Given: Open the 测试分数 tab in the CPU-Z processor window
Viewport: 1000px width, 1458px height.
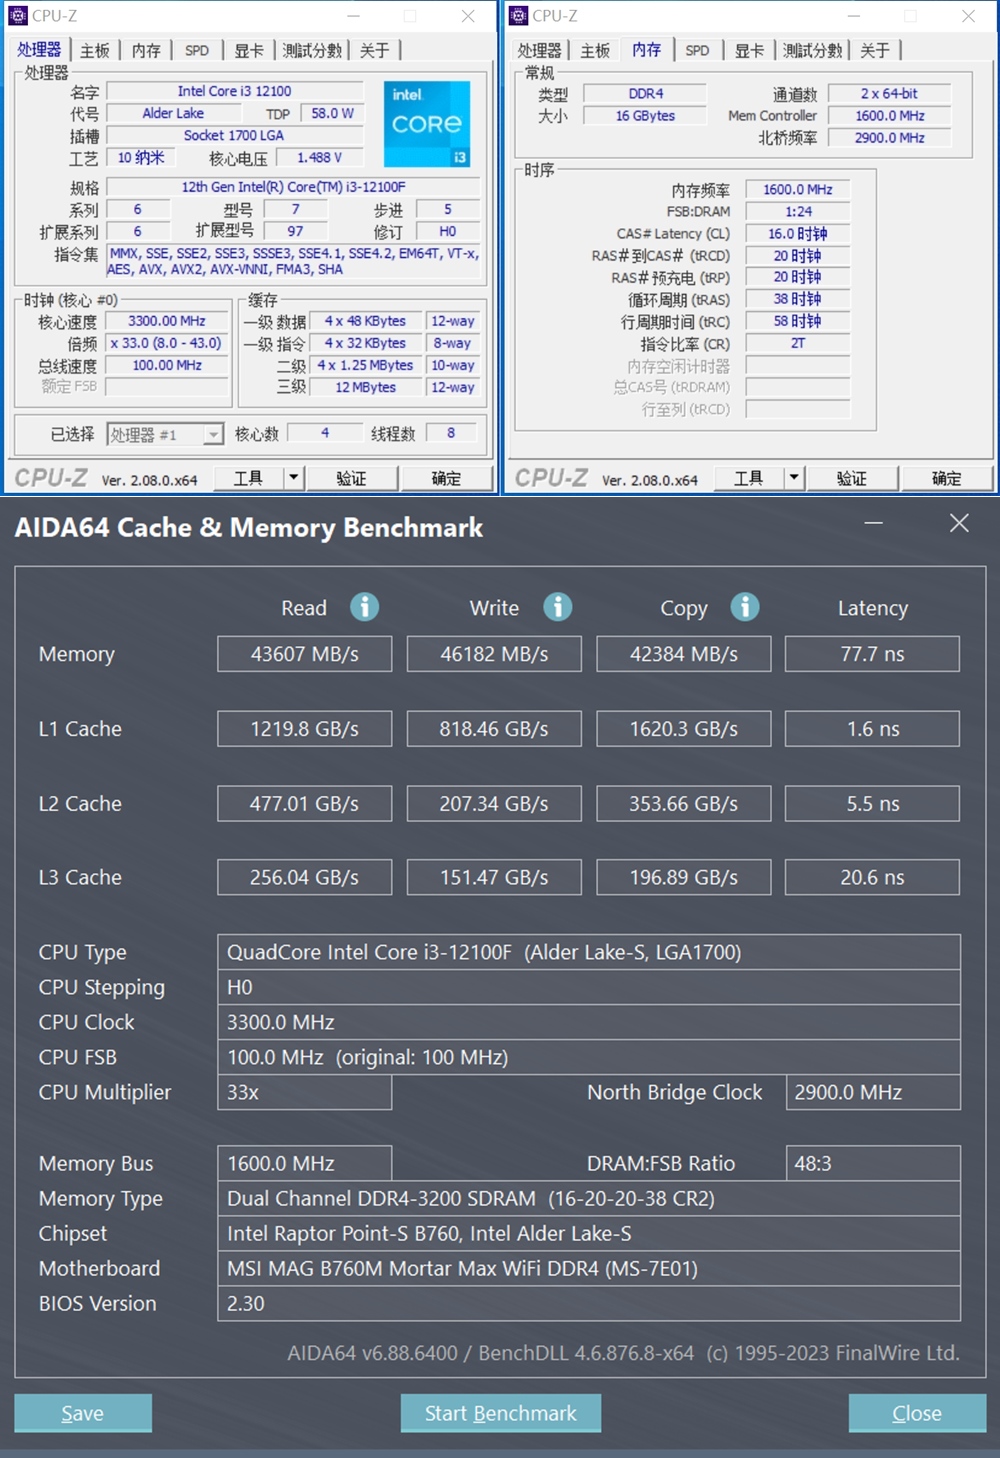Looking at the screenshot, I should pyautogui.click(x=312, y=50).
